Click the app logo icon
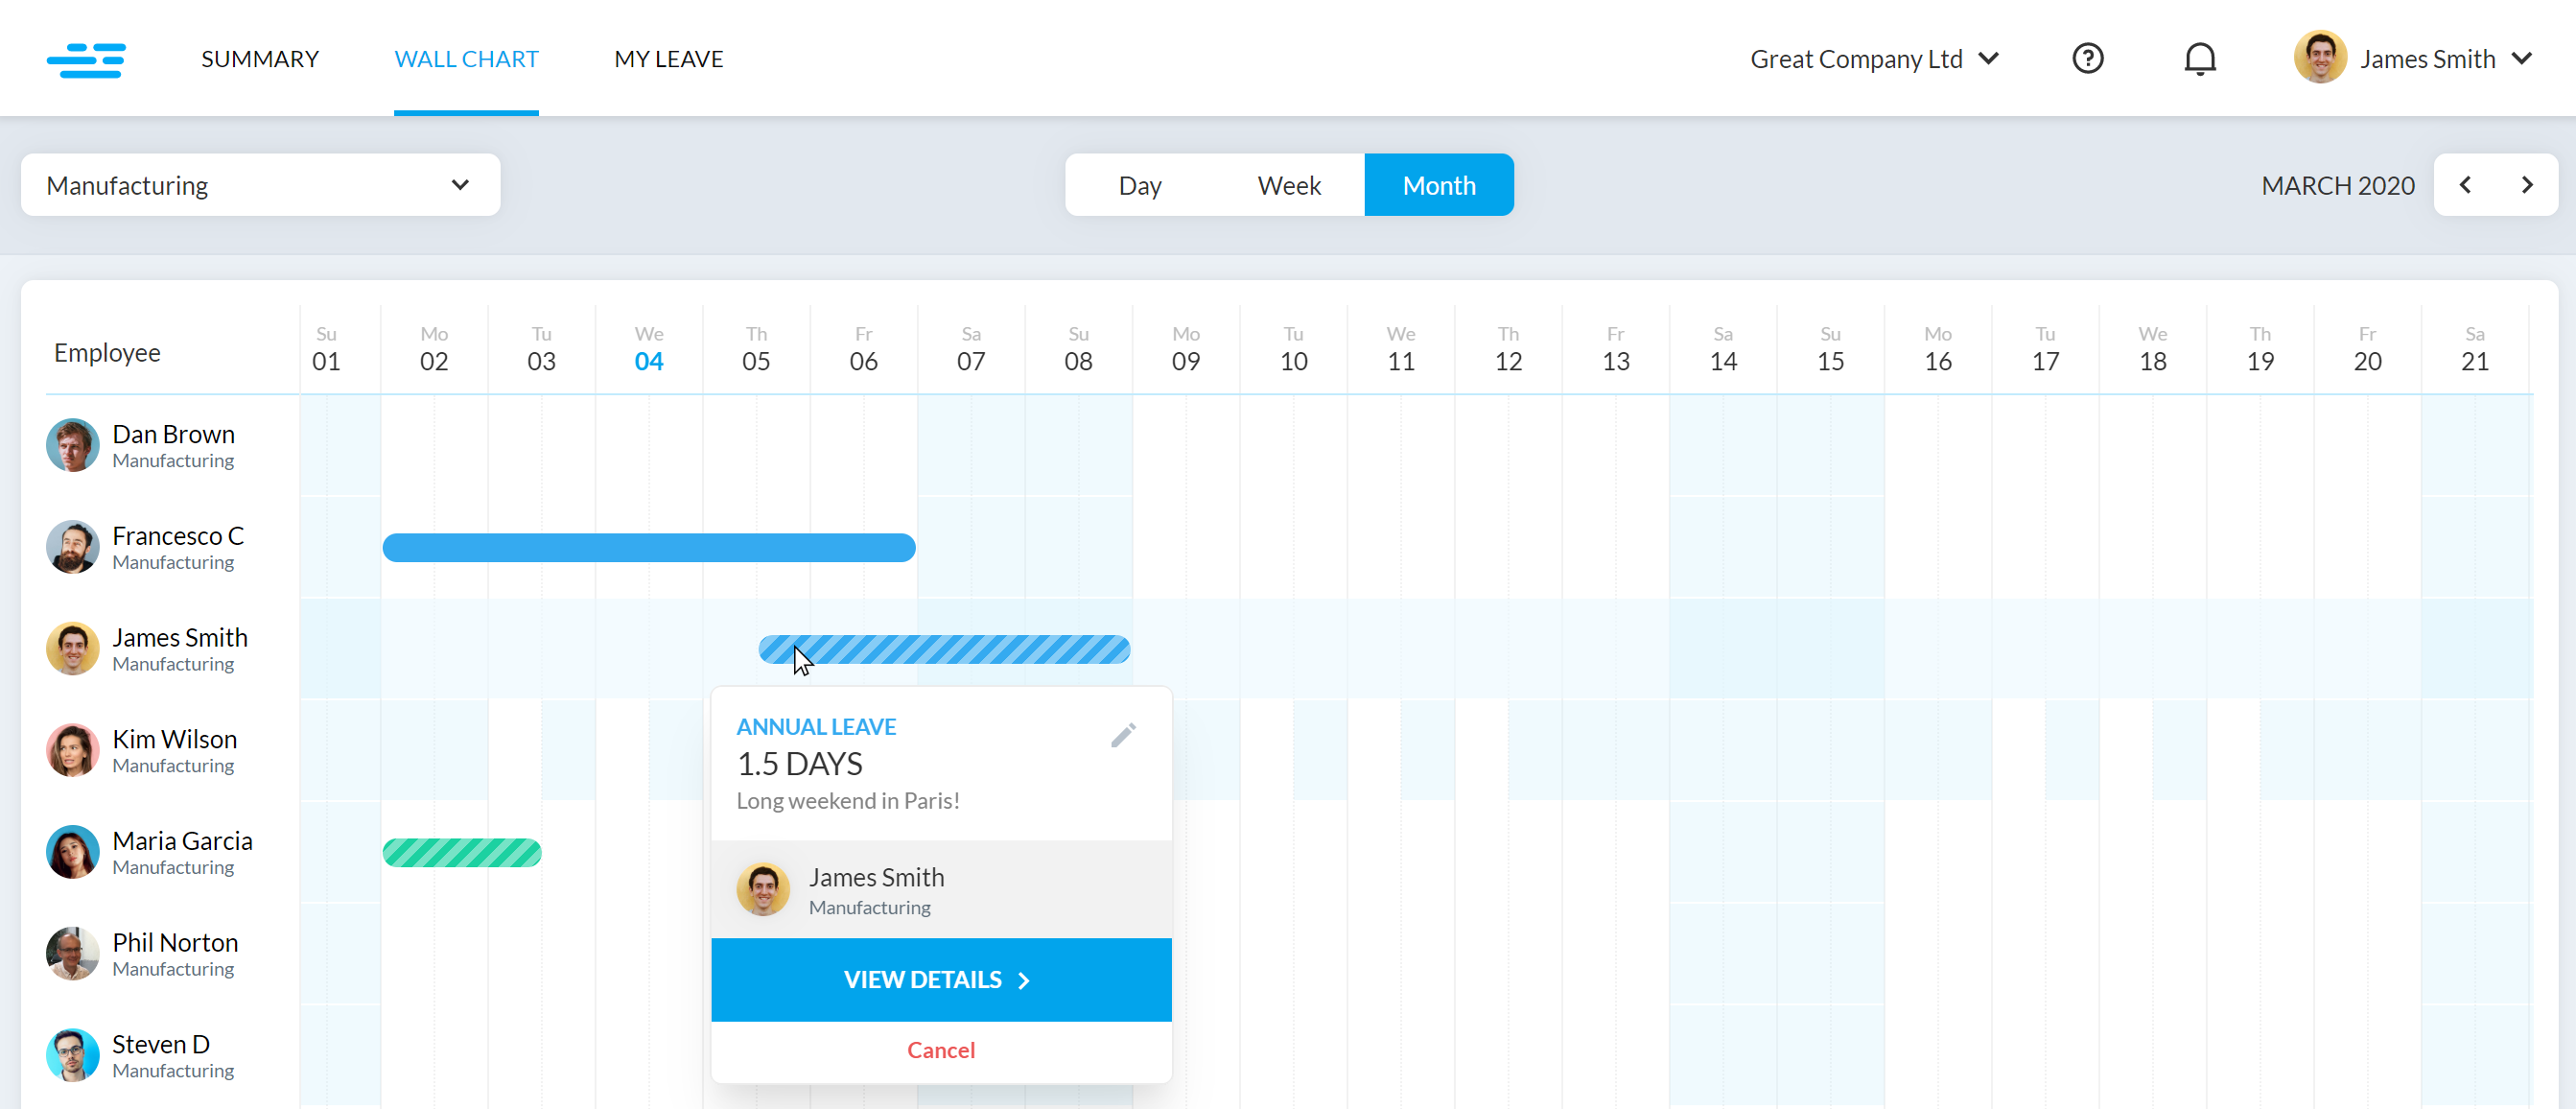Screen dimensions: 2576x1109 (x=86, y=60)
